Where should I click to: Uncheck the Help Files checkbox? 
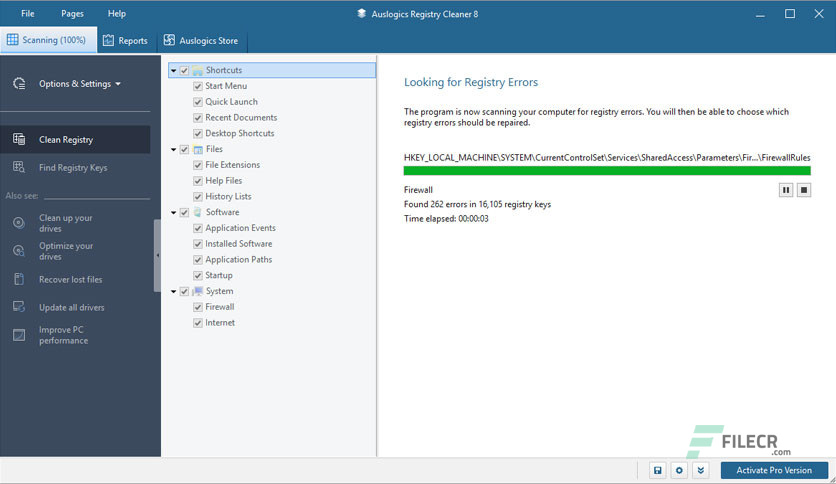(198, 181)
